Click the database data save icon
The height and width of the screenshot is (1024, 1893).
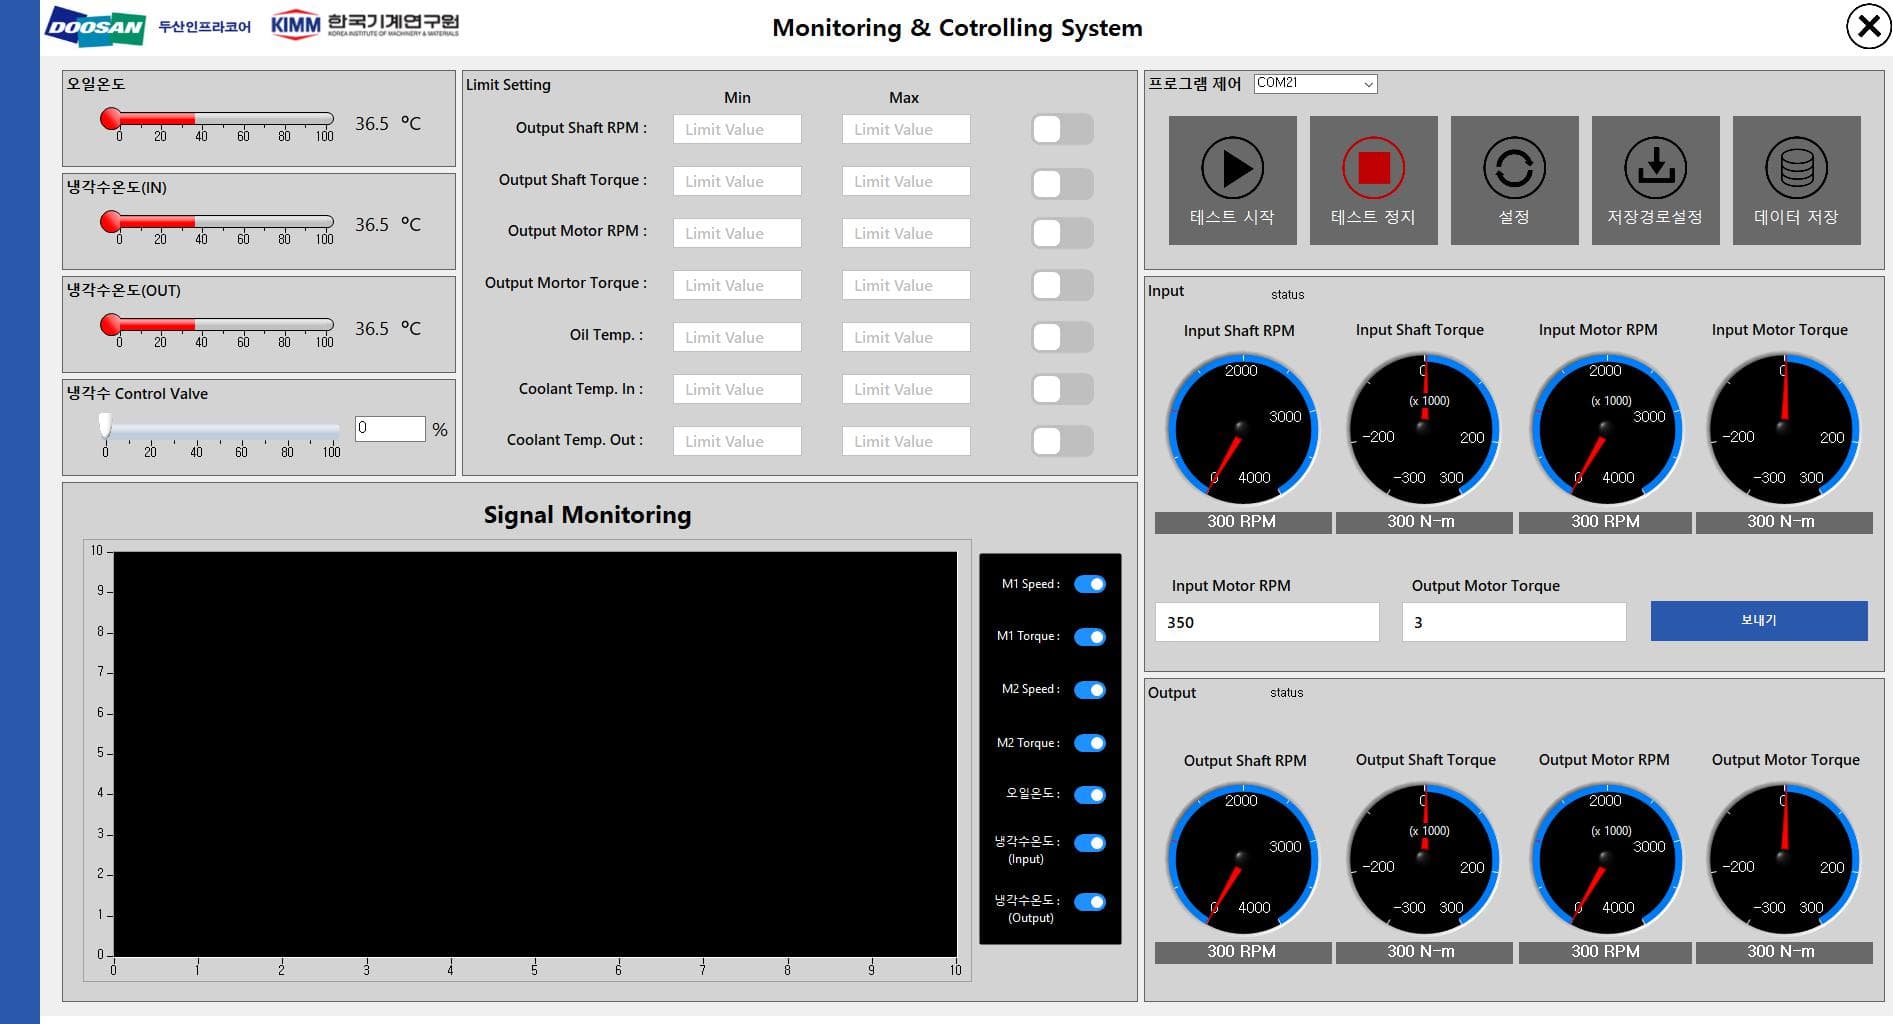coord(1796,169)
